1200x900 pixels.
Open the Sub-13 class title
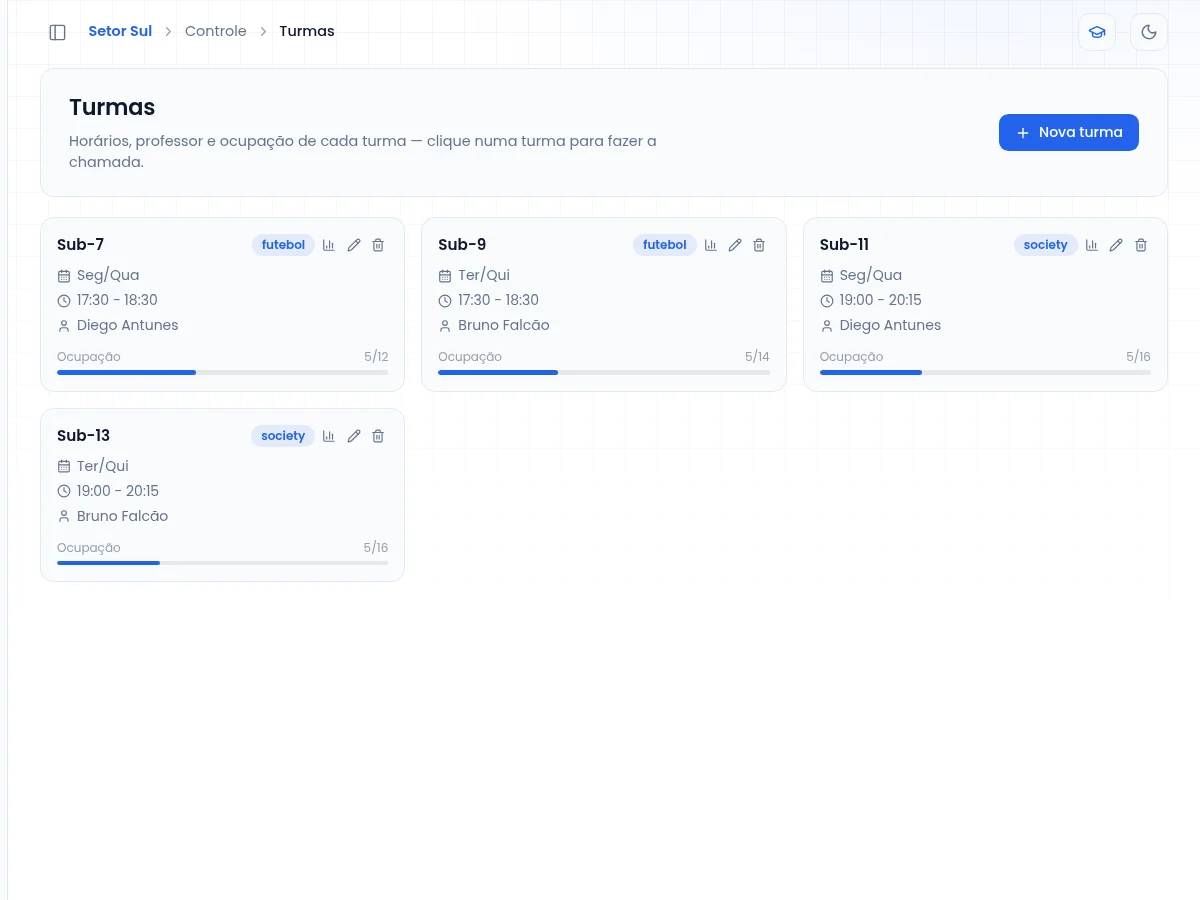84,436
